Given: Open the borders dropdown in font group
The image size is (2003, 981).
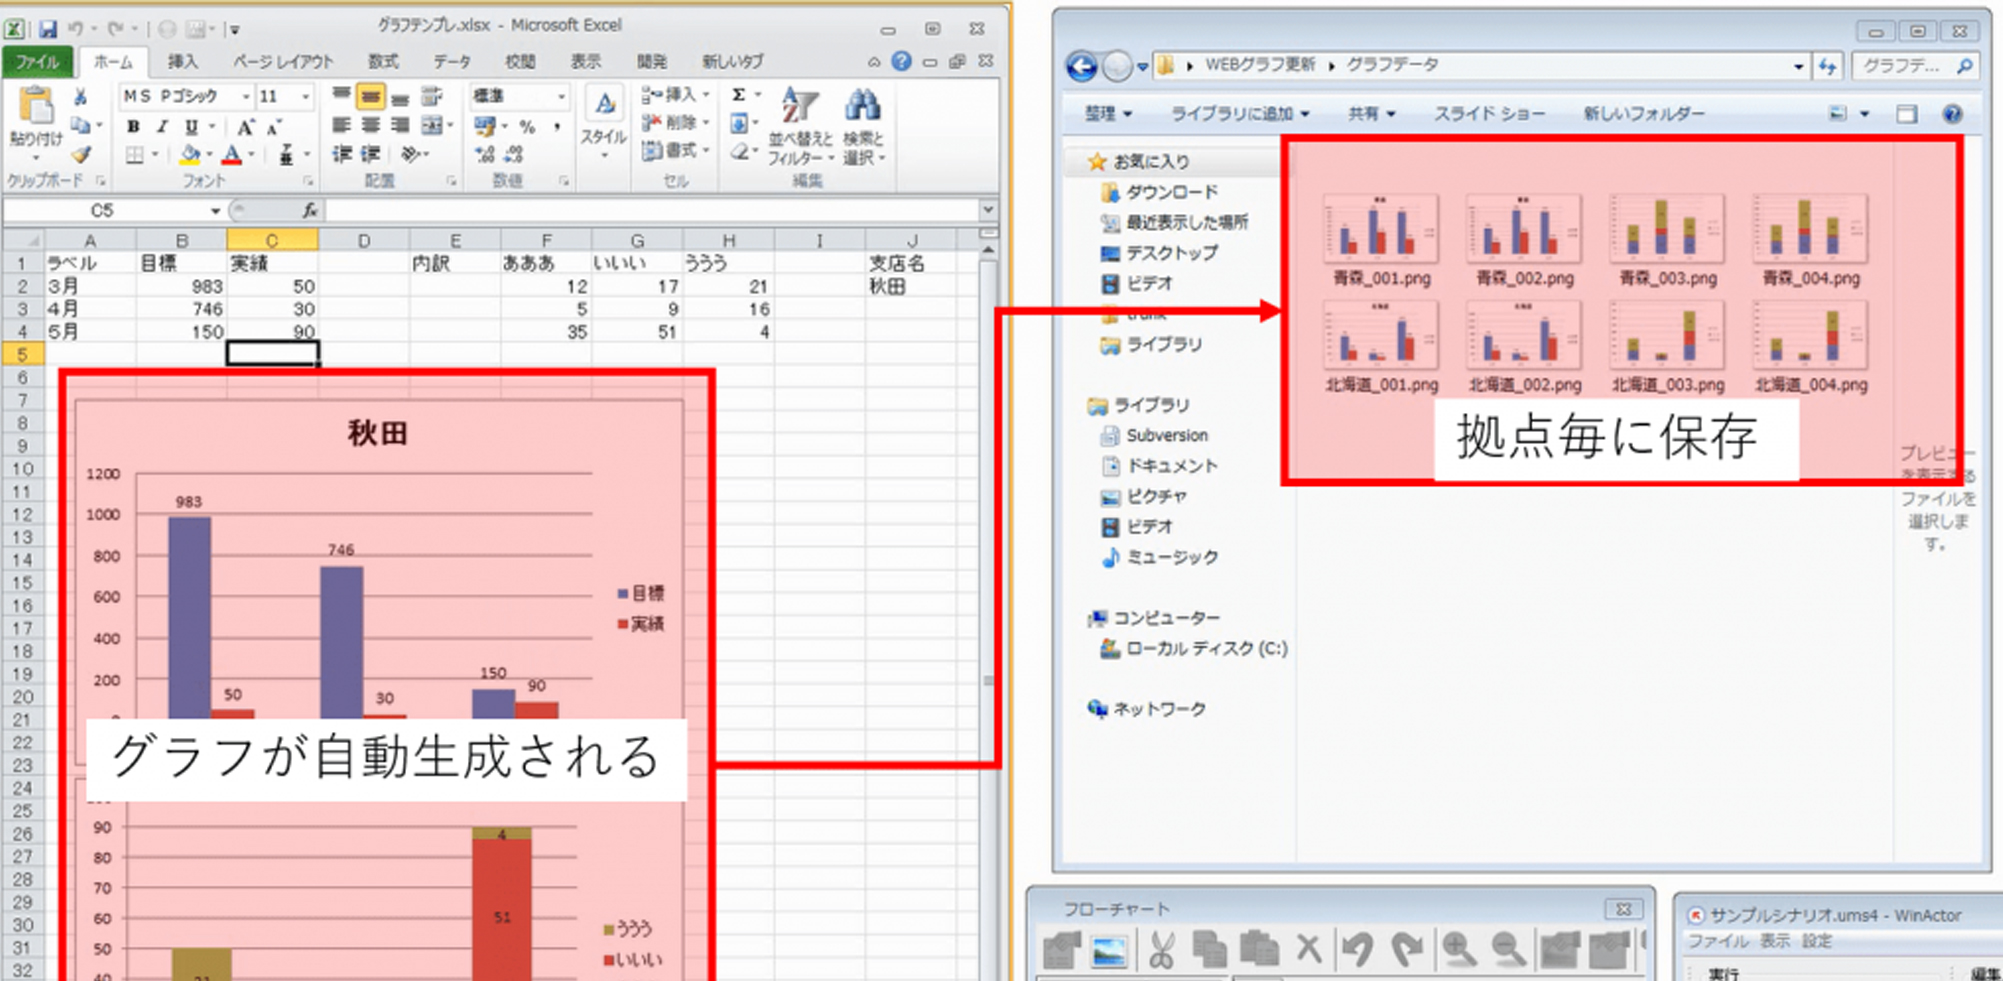Looking at the screenshot, I should [x=154, y=155].
